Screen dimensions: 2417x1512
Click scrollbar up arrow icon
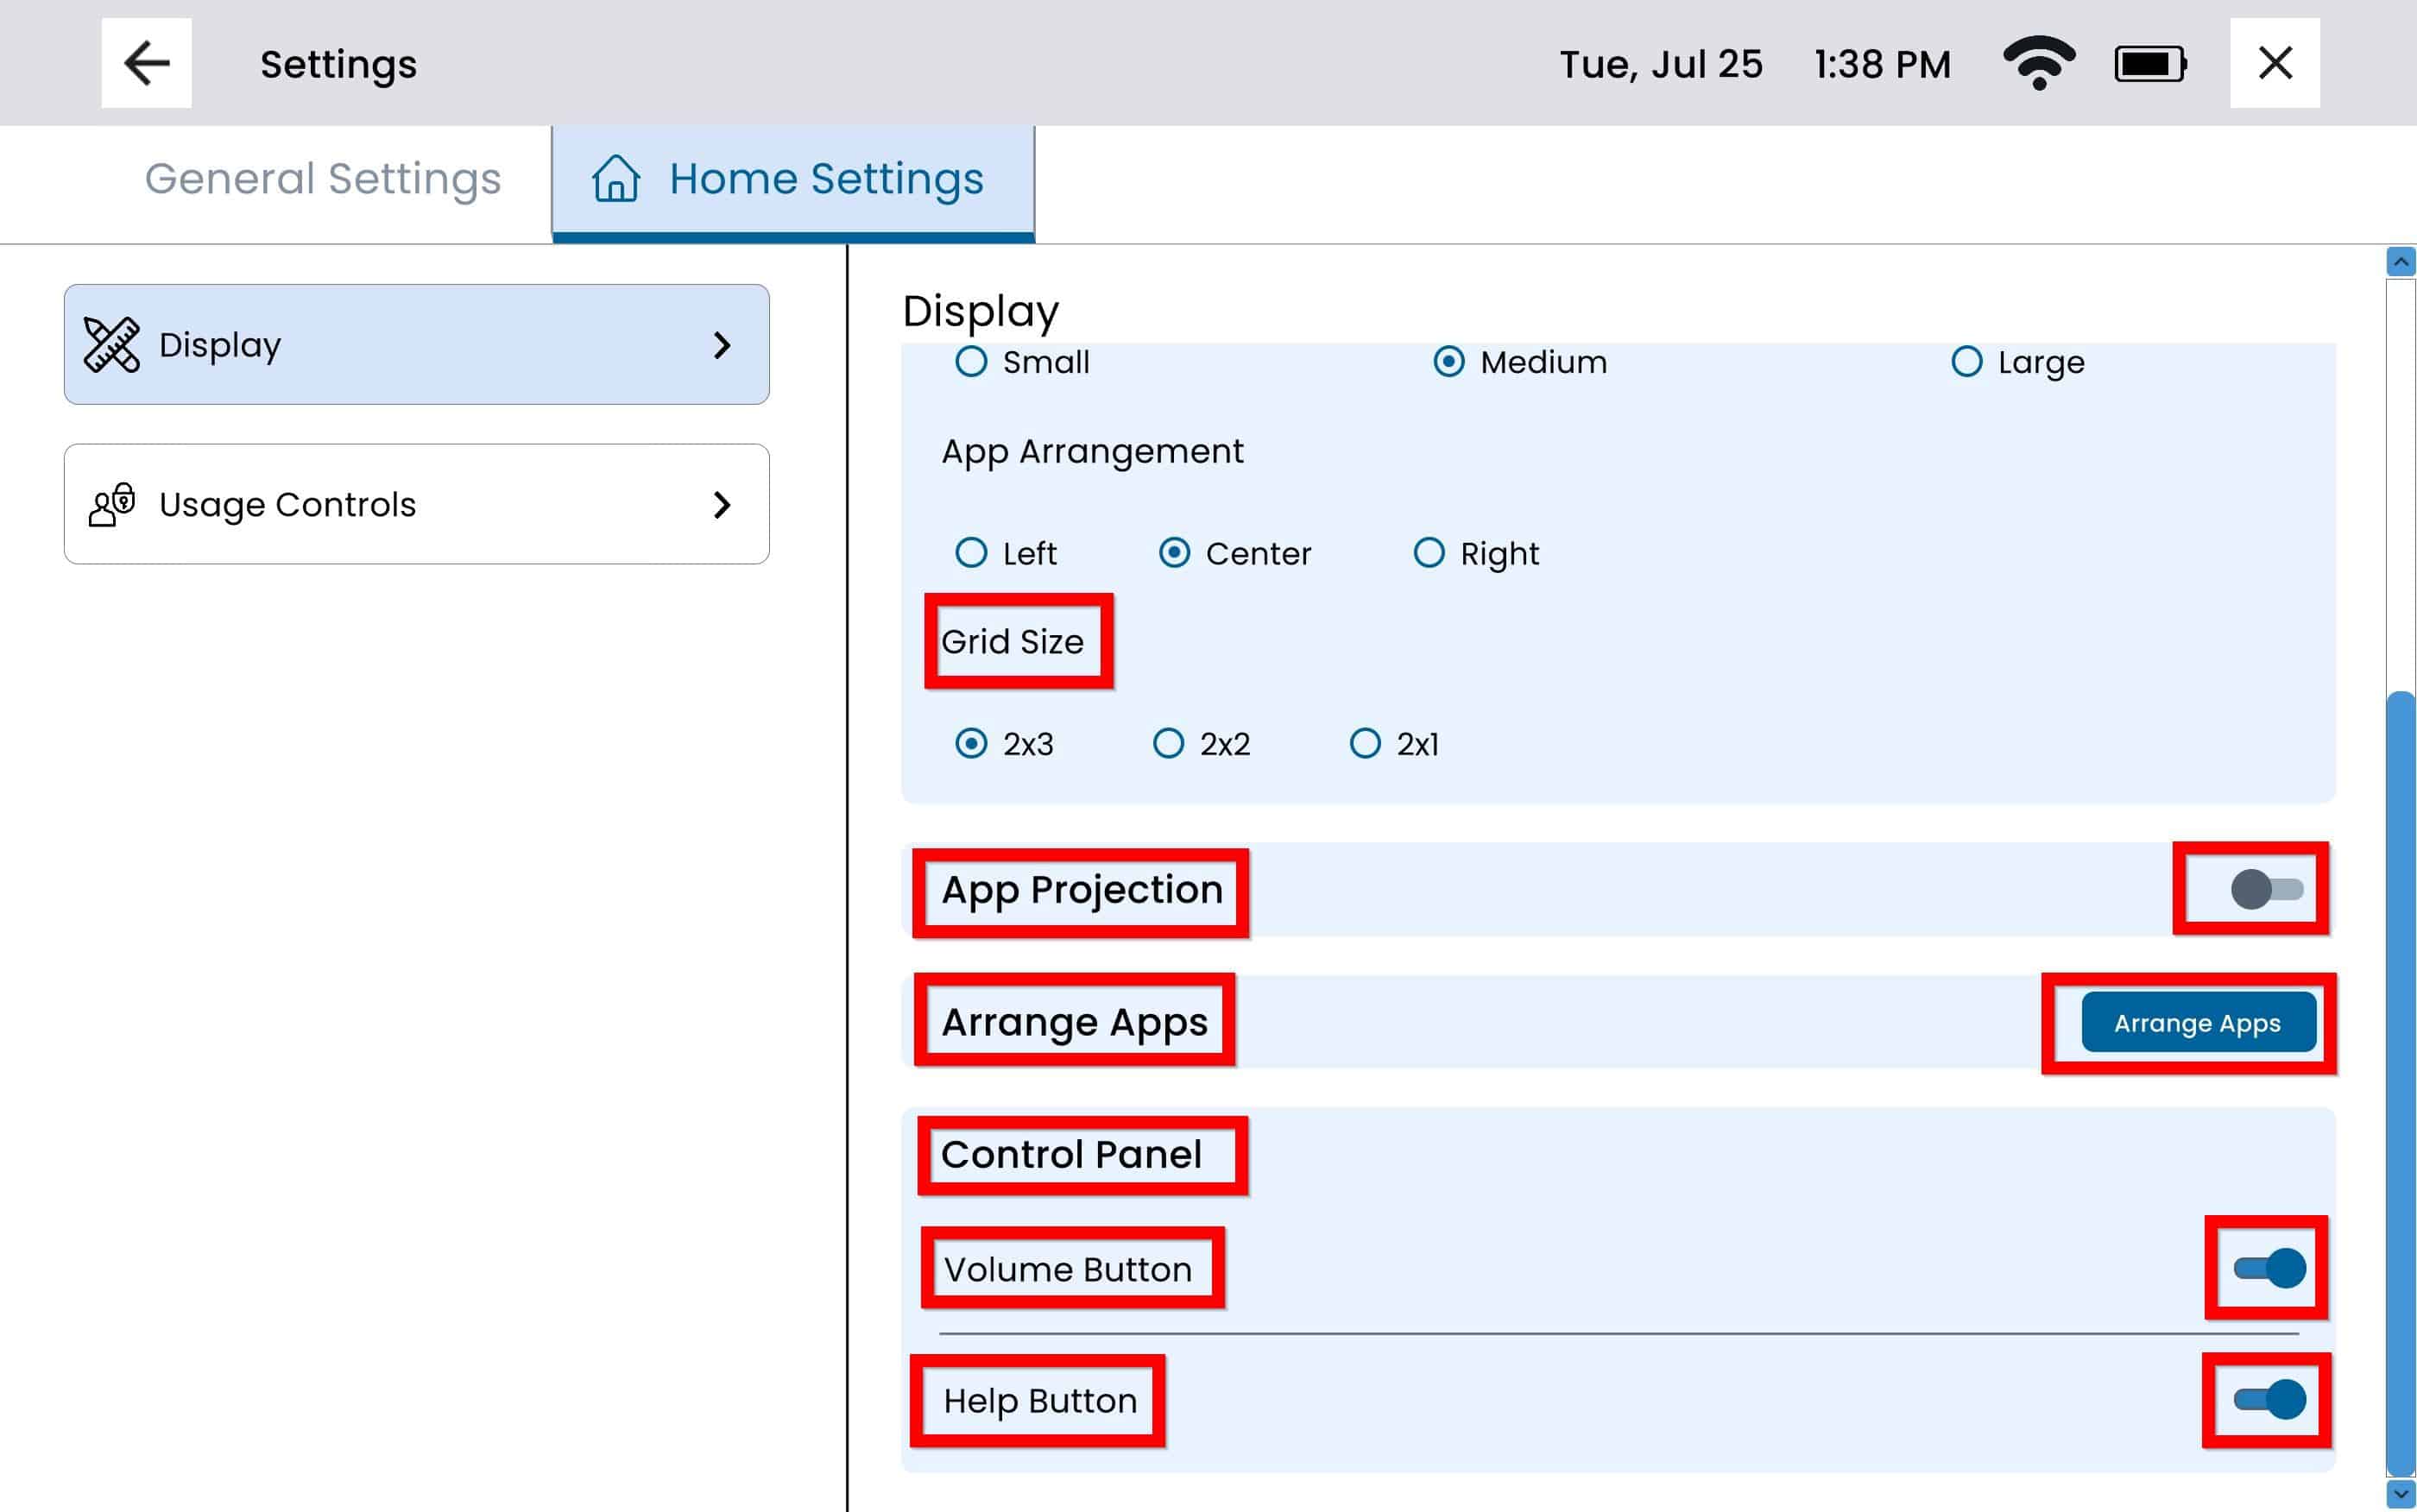[x=2400, y=262]
